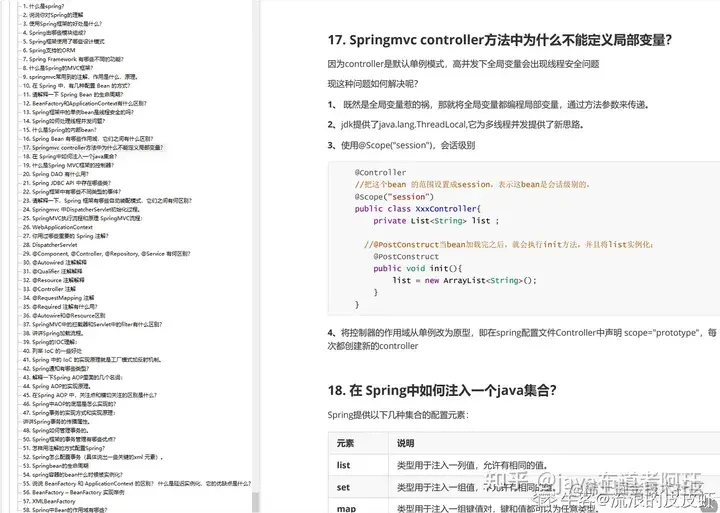Image resolution: width=720 pixels, height=513 pixels.
Task: Jump to "44. Spring AOP的实现原理。"
Action: [57, 386]
